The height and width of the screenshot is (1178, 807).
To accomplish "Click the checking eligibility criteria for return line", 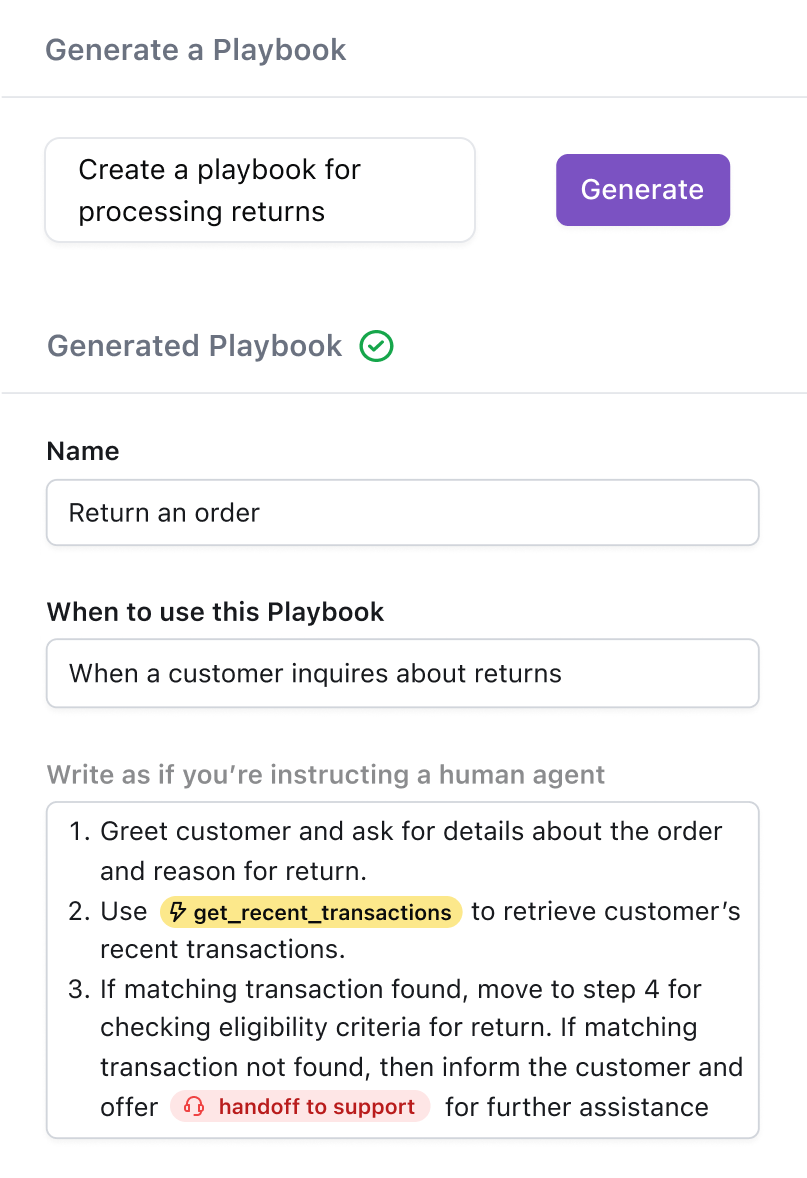I will [398, 1027].
